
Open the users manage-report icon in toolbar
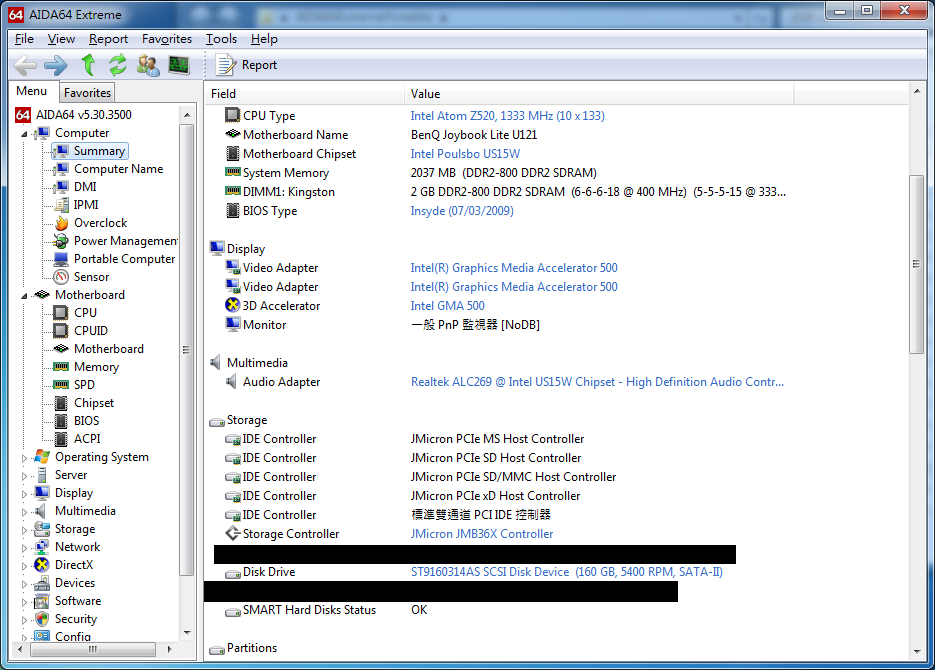point(148,65)
